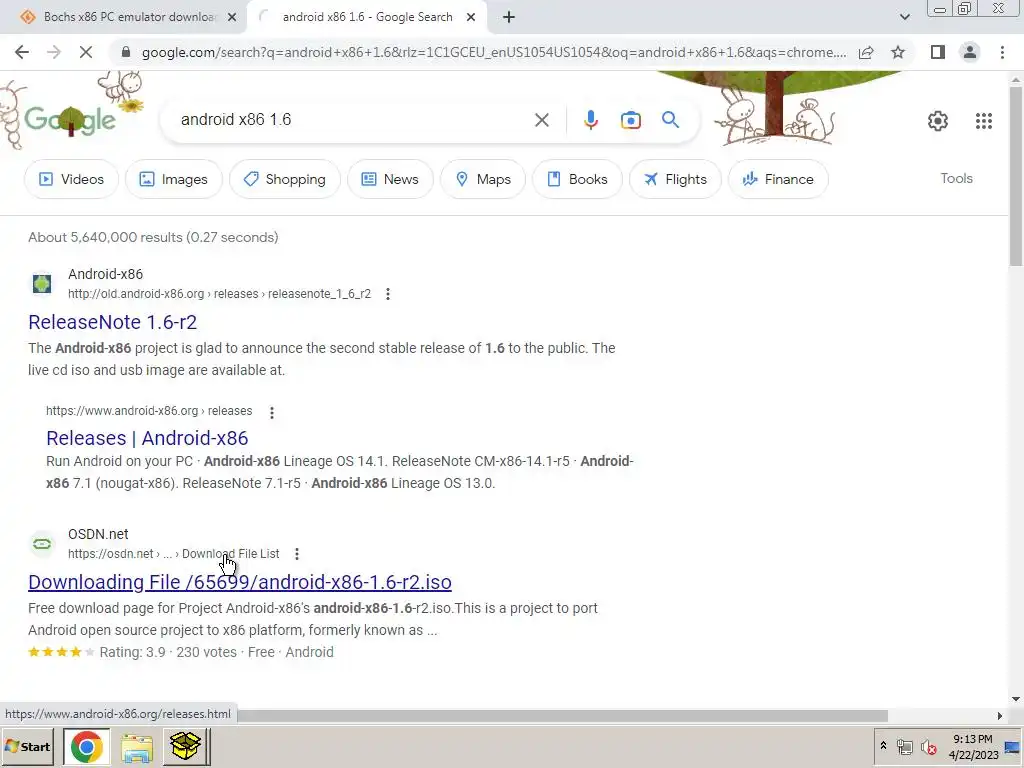Open the box app on taskbar

(x=185, y=746)
